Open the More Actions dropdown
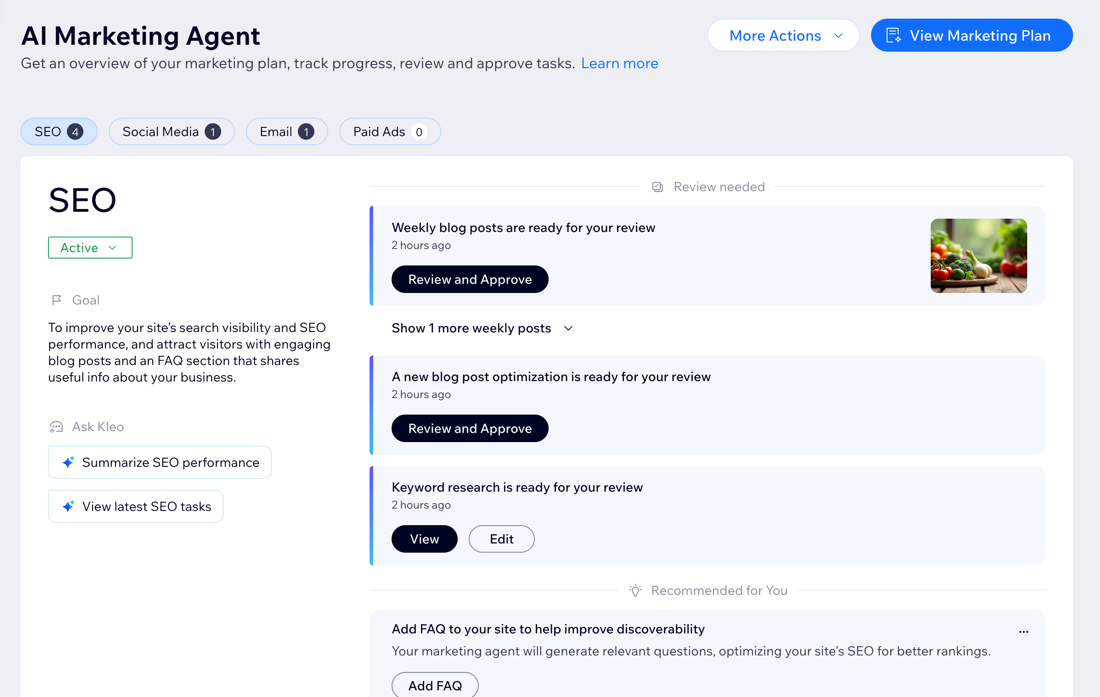This screenshot has width=1100, height=697. click(783, 35)
